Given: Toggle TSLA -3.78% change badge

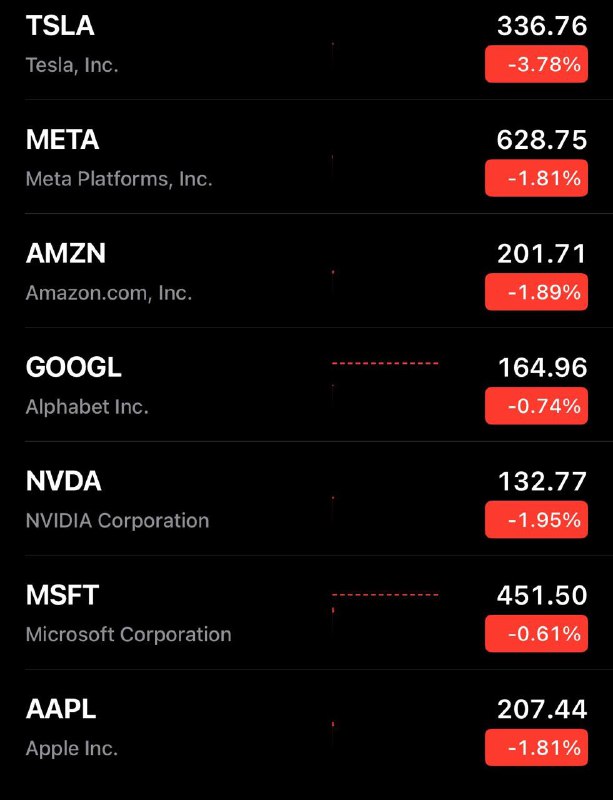Looking at the screenshot, I should pos(536,64).
